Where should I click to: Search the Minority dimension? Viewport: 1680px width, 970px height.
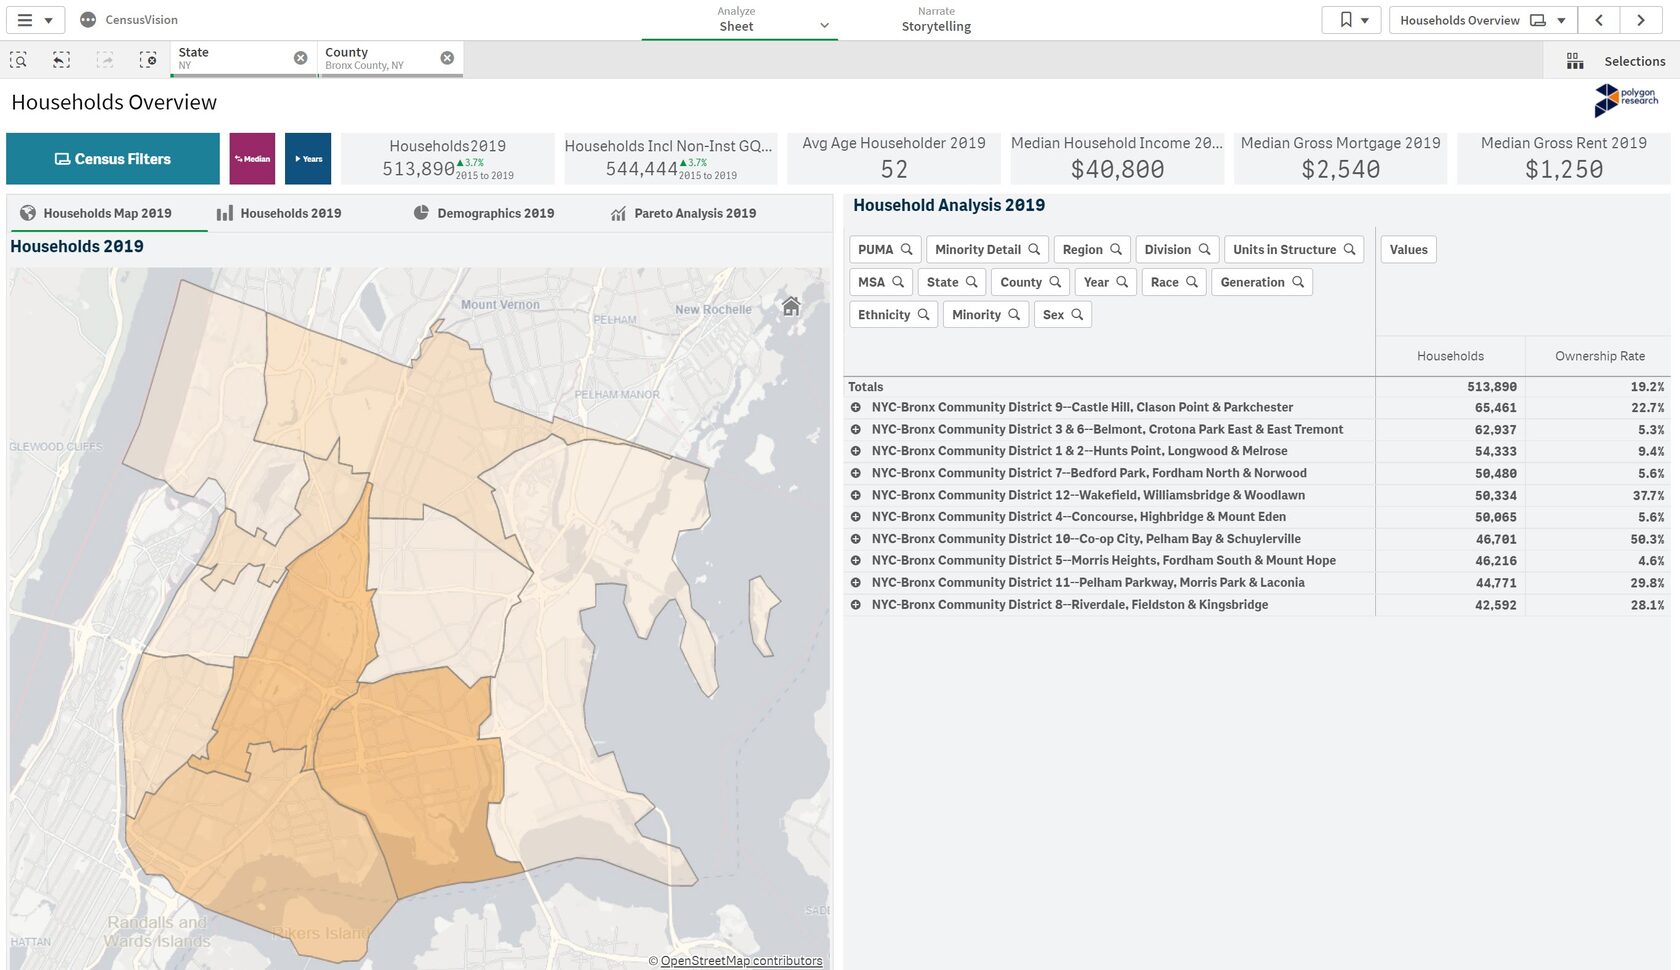pos(986,315)
